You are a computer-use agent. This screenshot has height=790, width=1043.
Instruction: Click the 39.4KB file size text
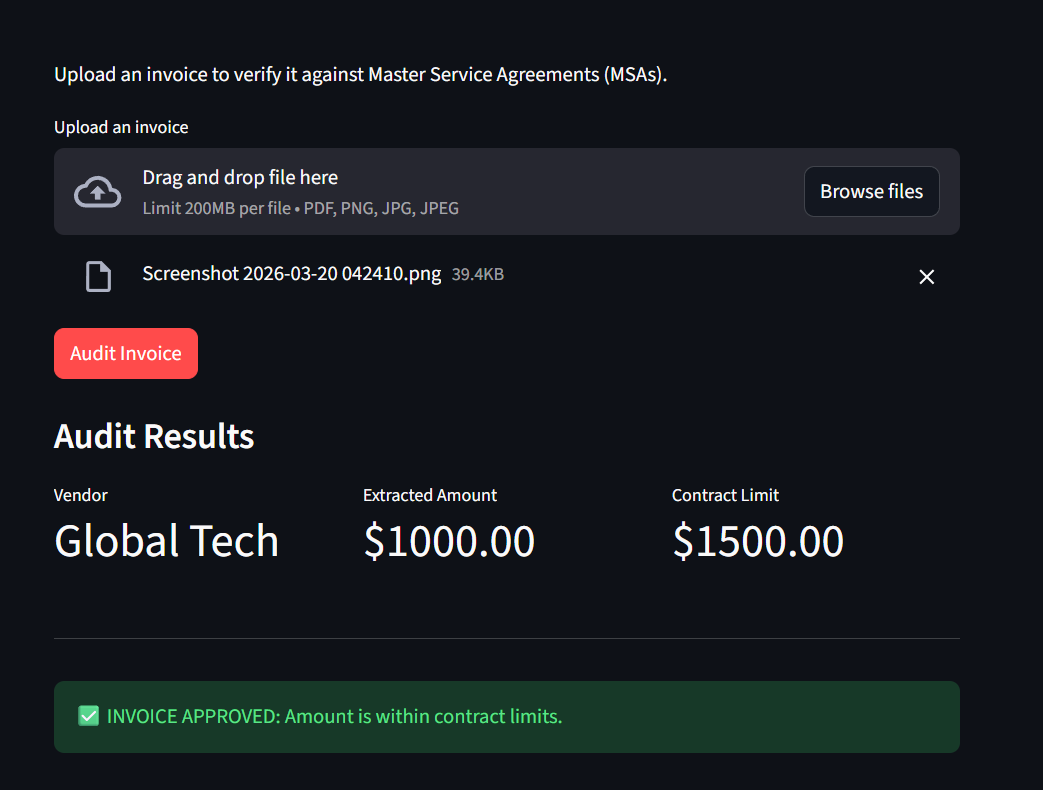click(478, 274)
